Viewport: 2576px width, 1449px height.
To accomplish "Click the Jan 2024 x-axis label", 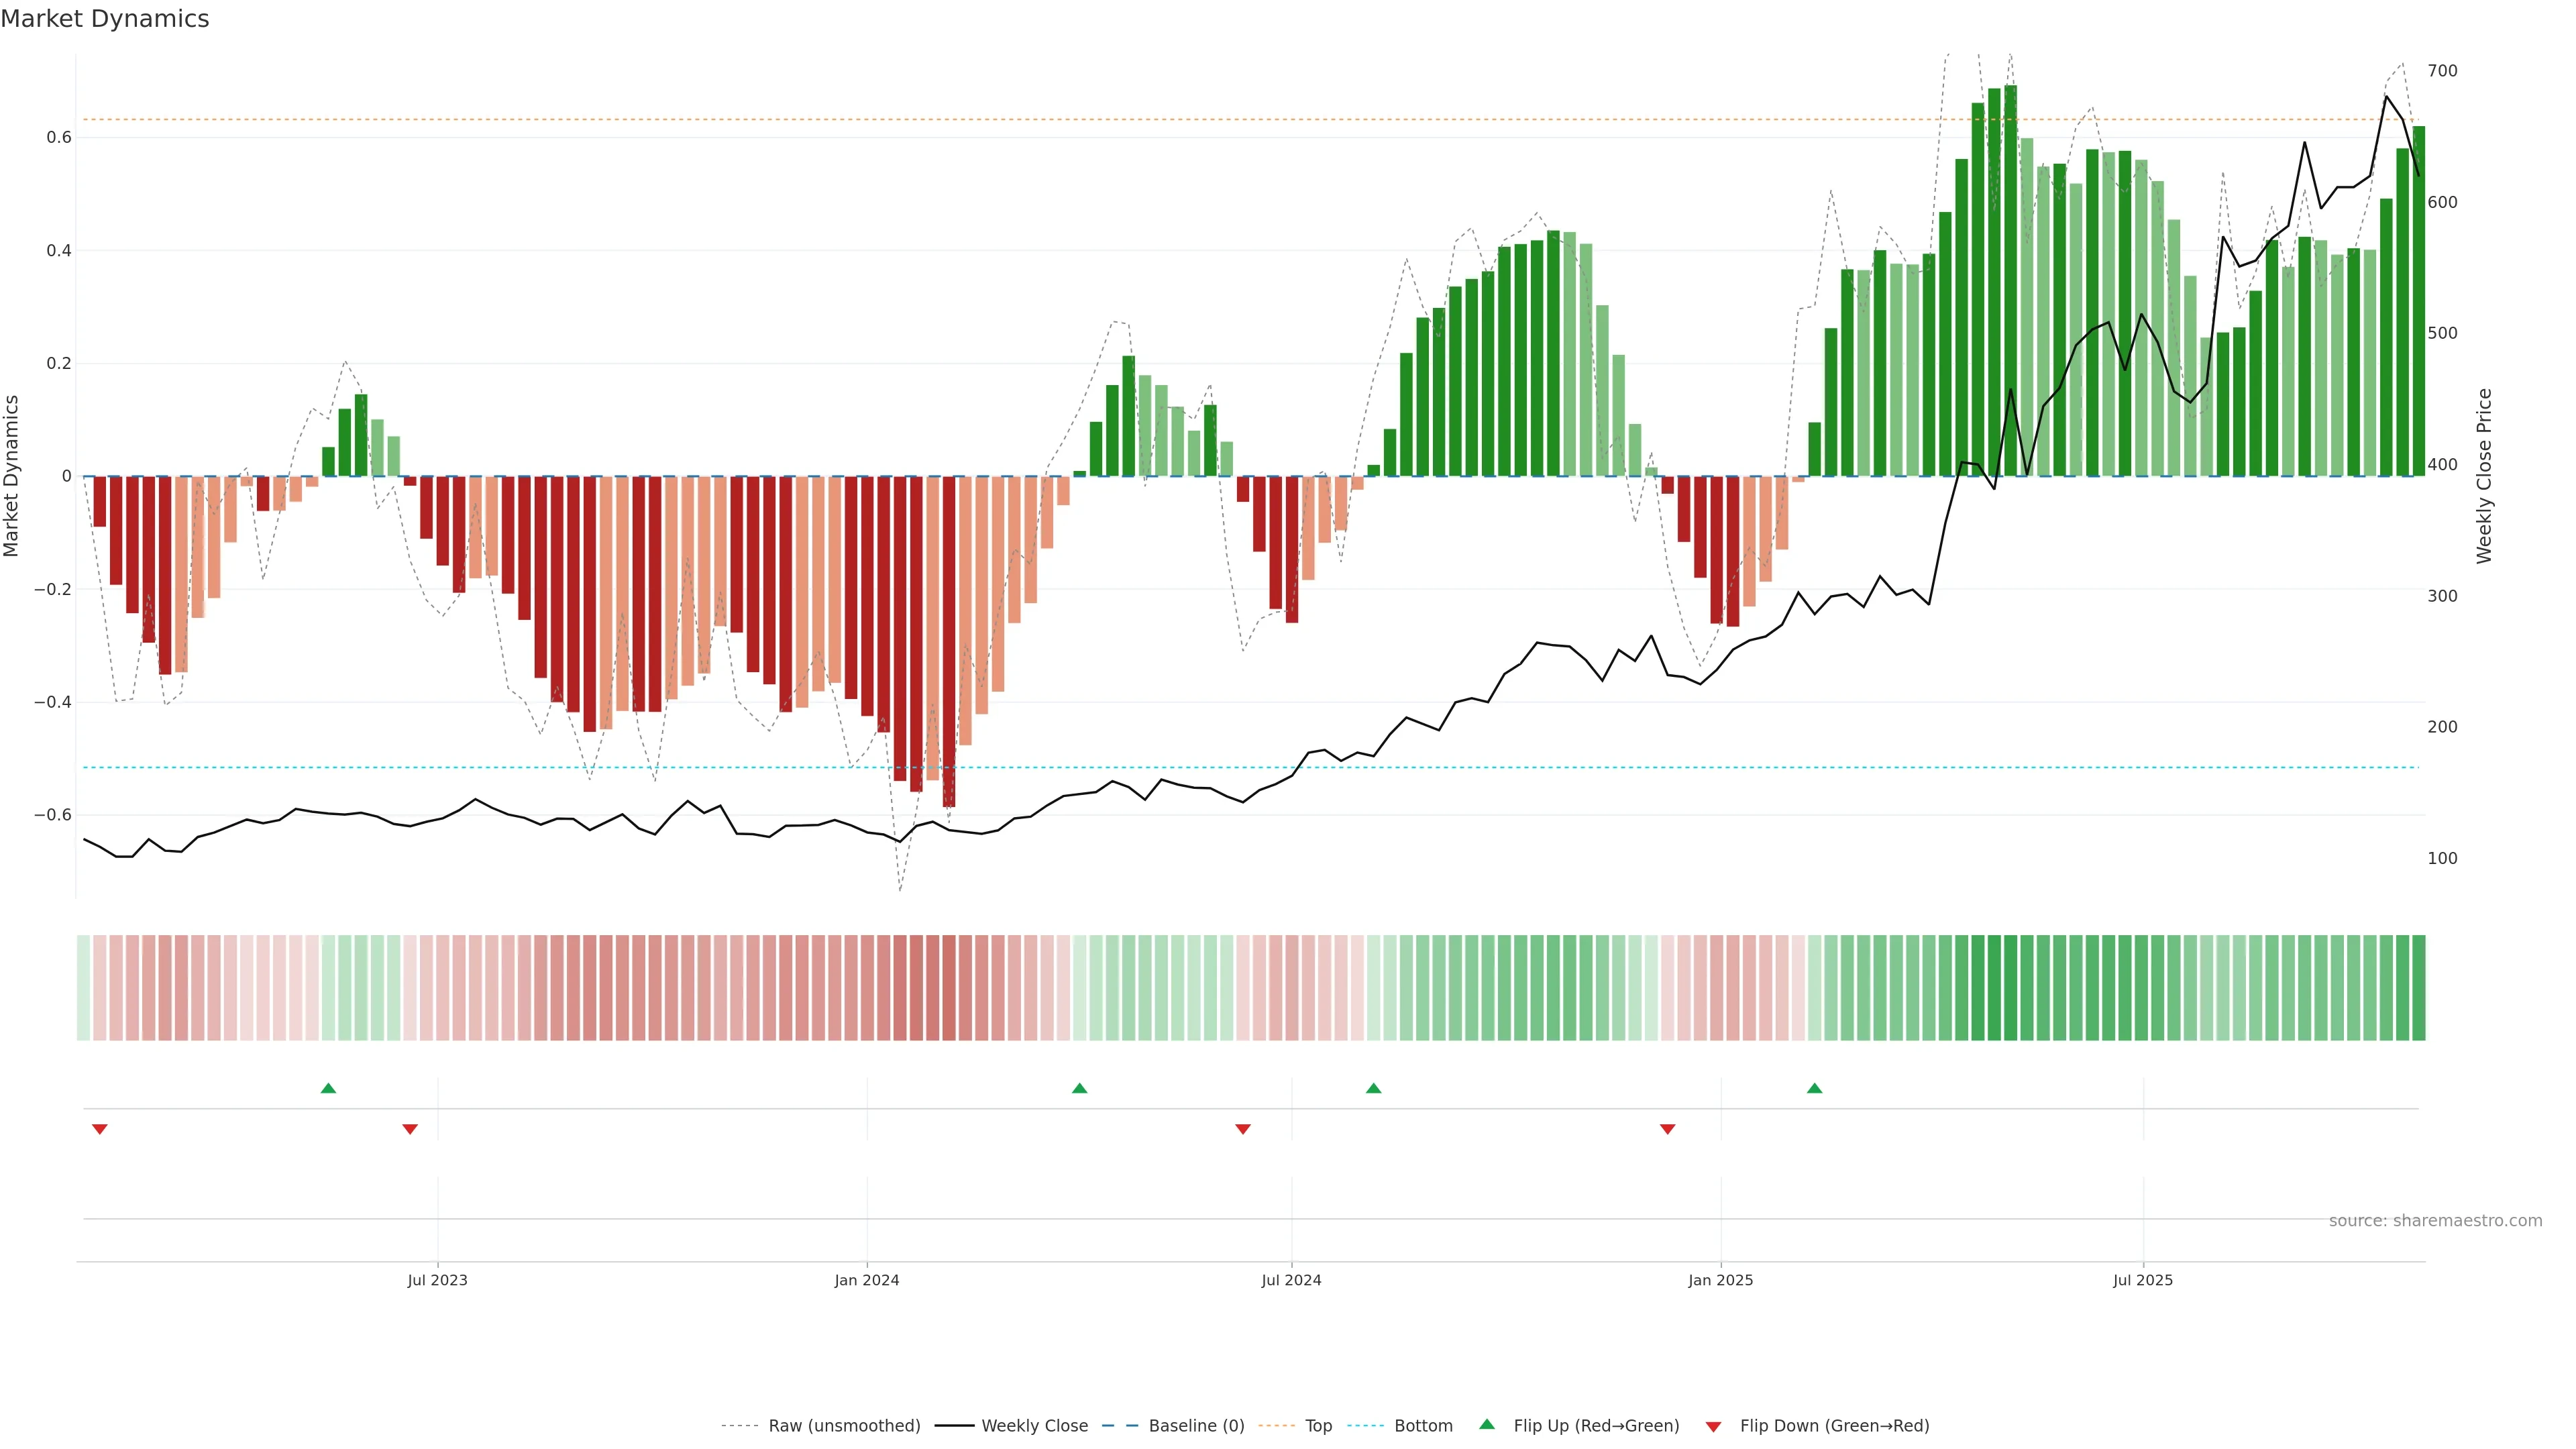I will point(867,1280).
